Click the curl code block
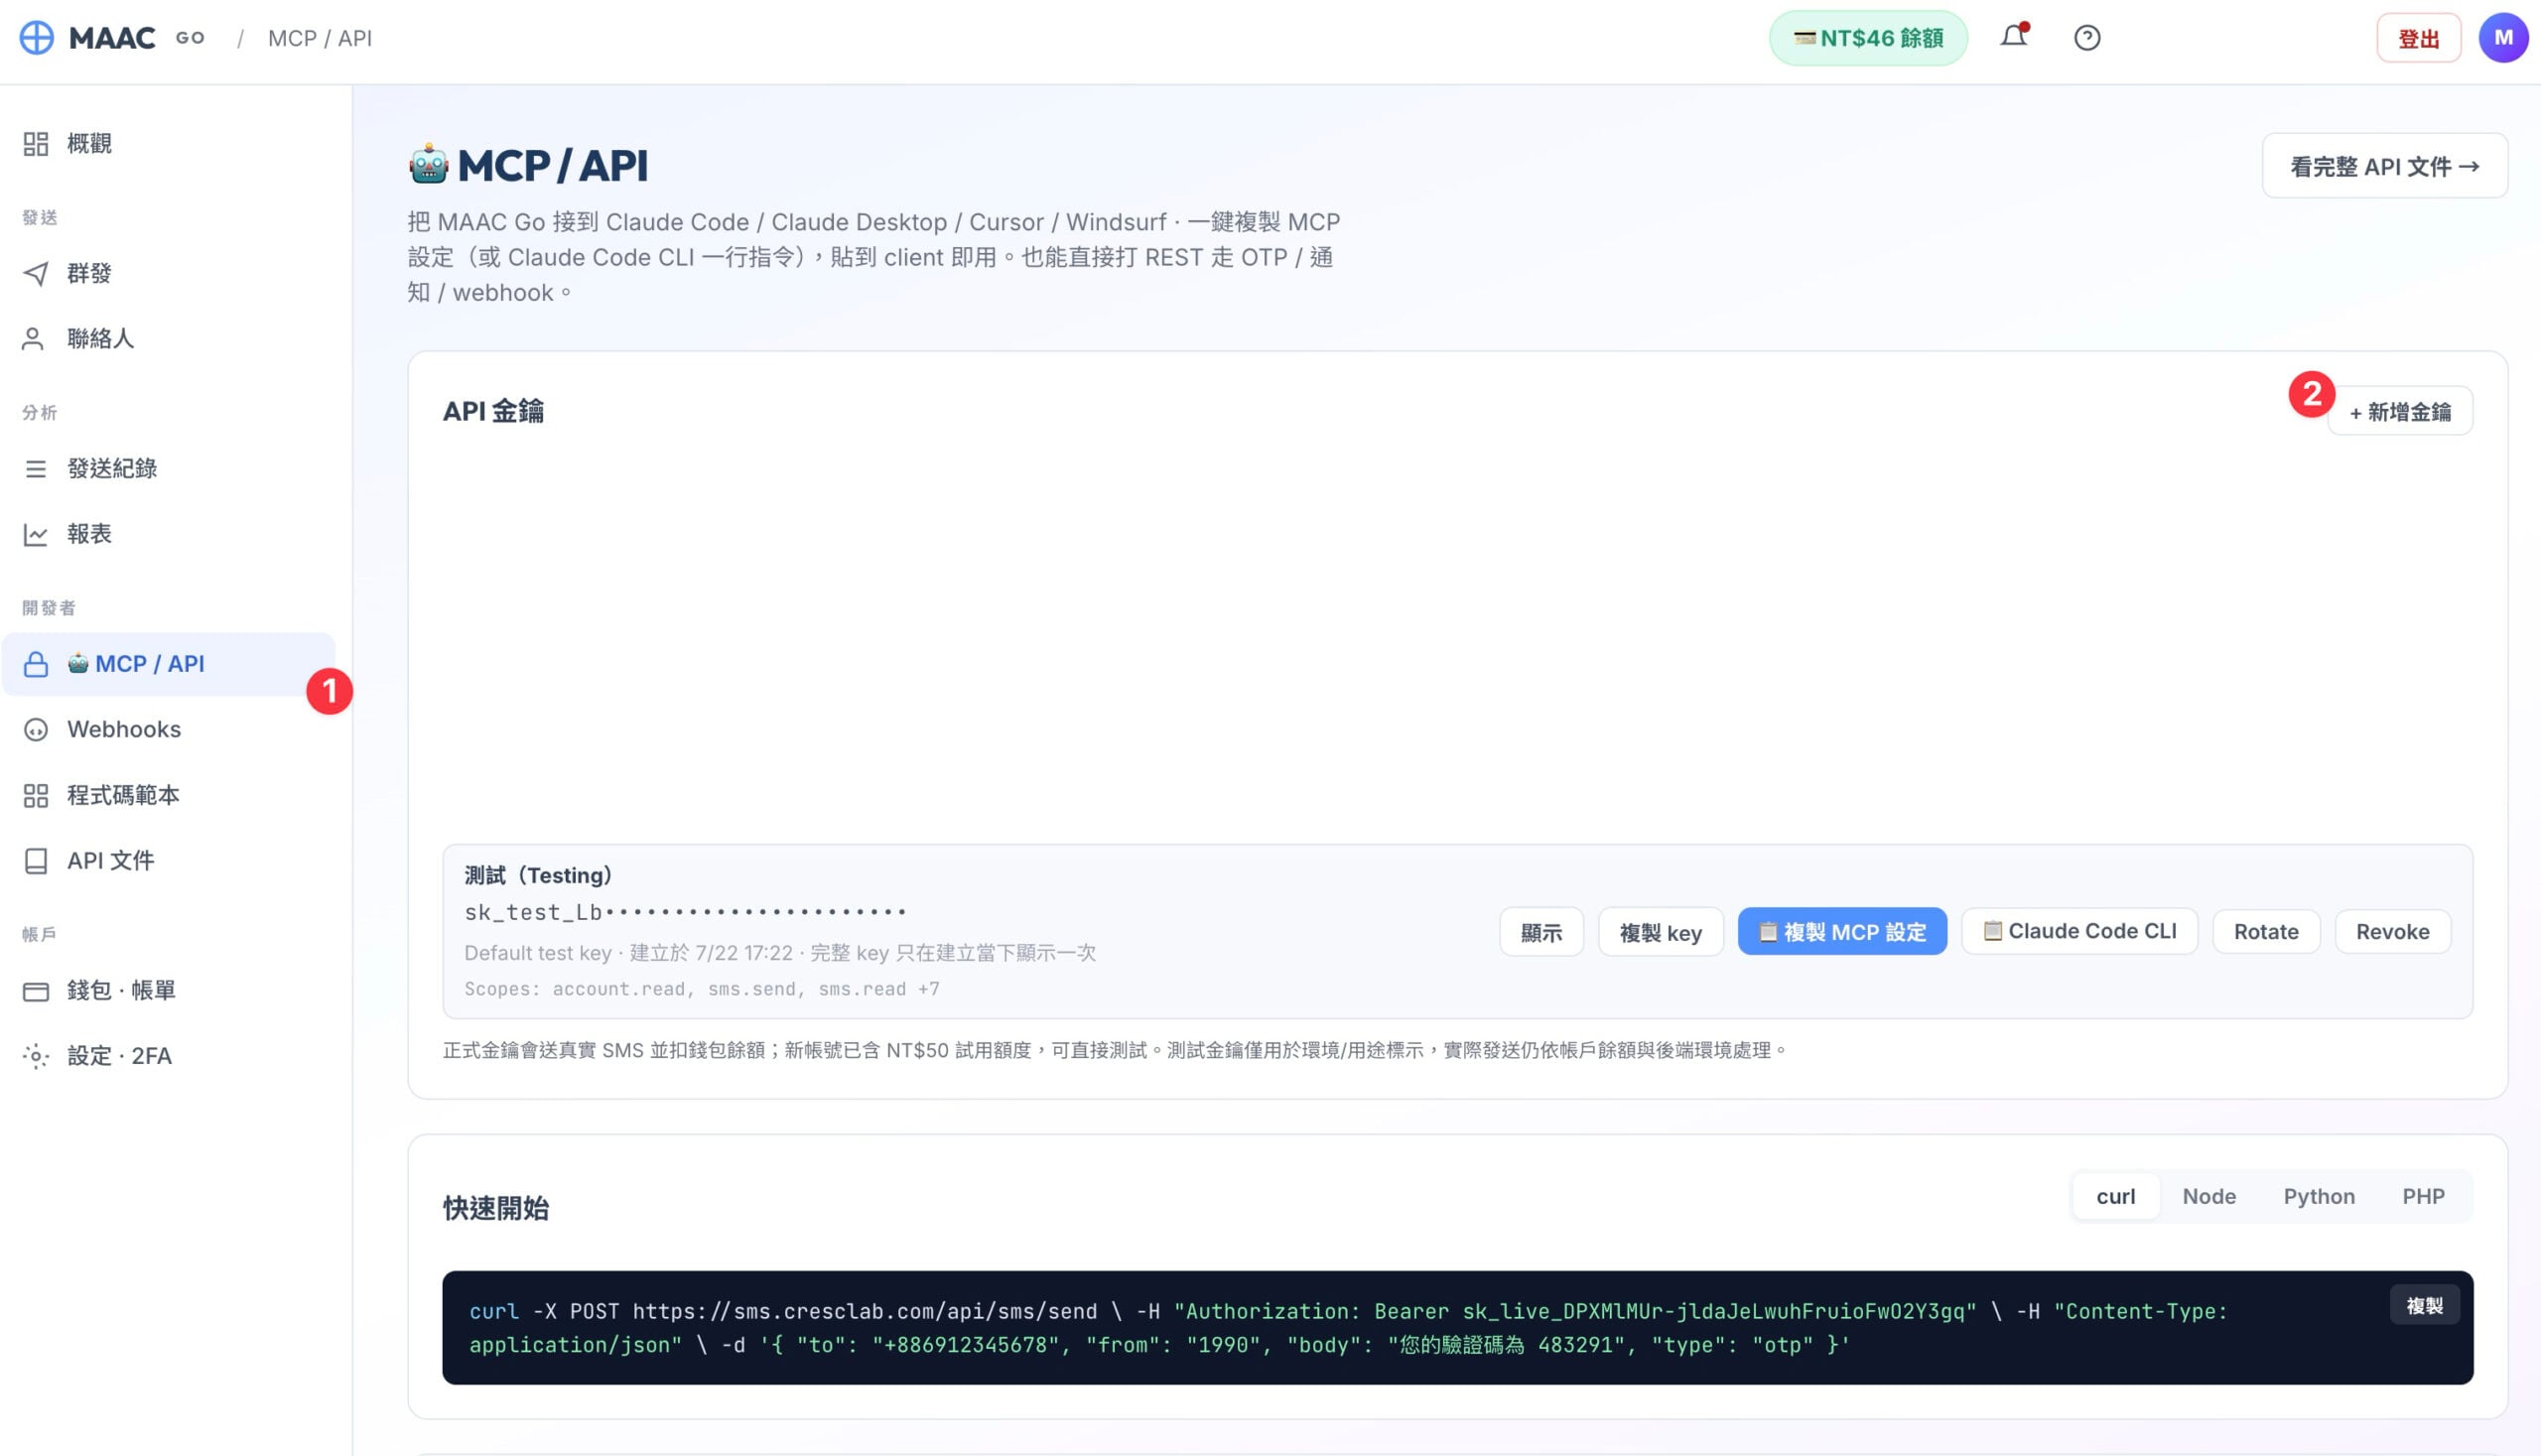Viewport: 2541px width, 1456px height. [1458, 1329]
